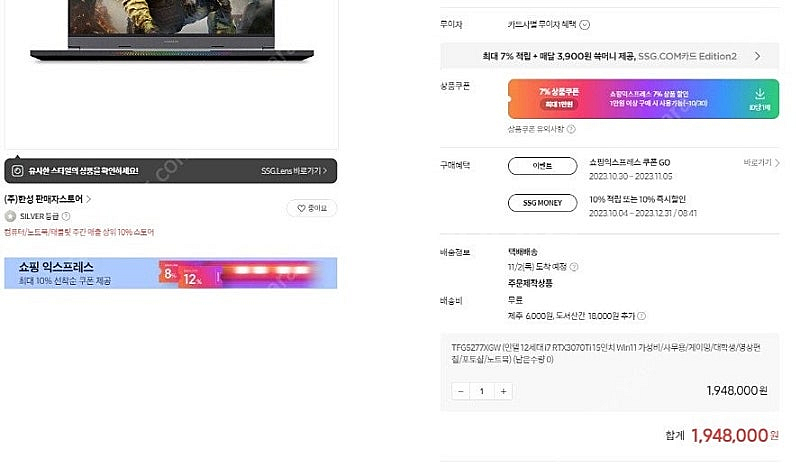Show arrival date info help icon
Image resolution: width=800 pixels, height=467 pixels.
(574, 267)
